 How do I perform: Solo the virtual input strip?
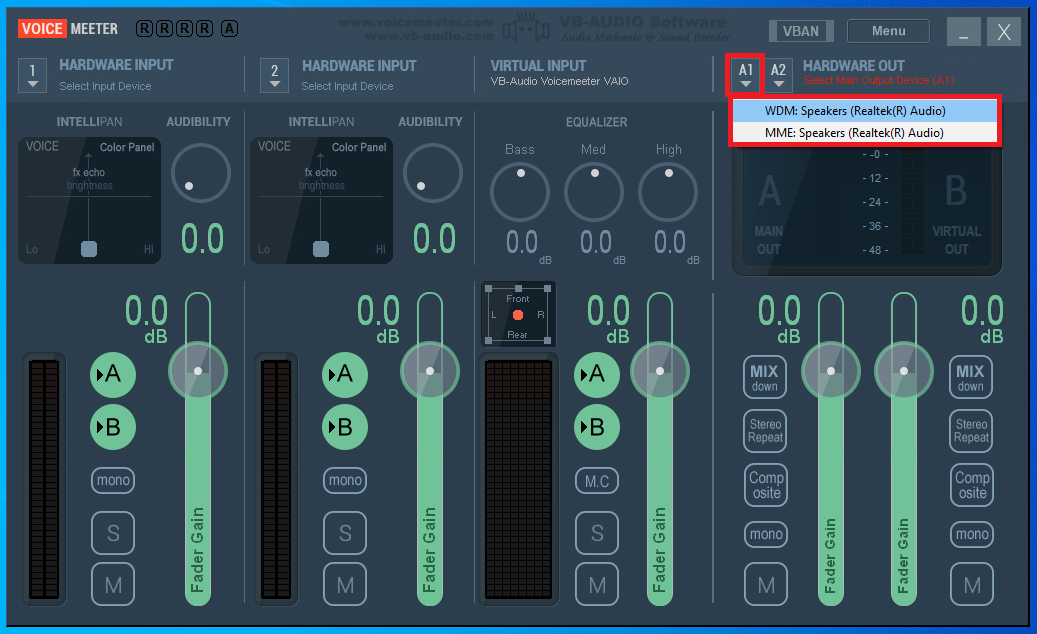(597, 533)
